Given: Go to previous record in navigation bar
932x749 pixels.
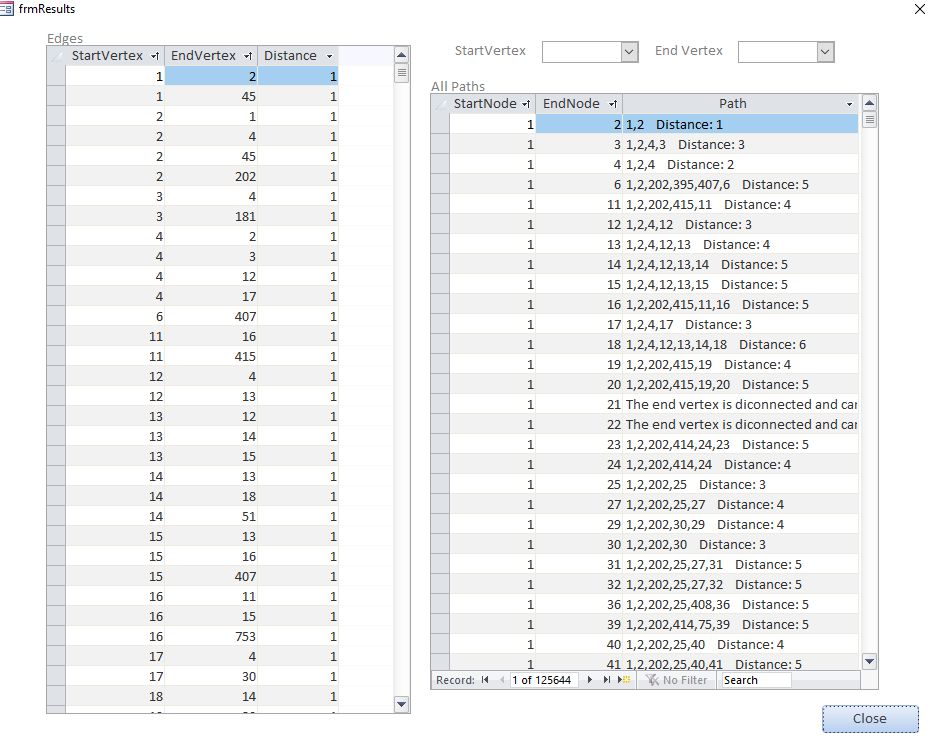Looking at the screenshot, I should point(502,679).
